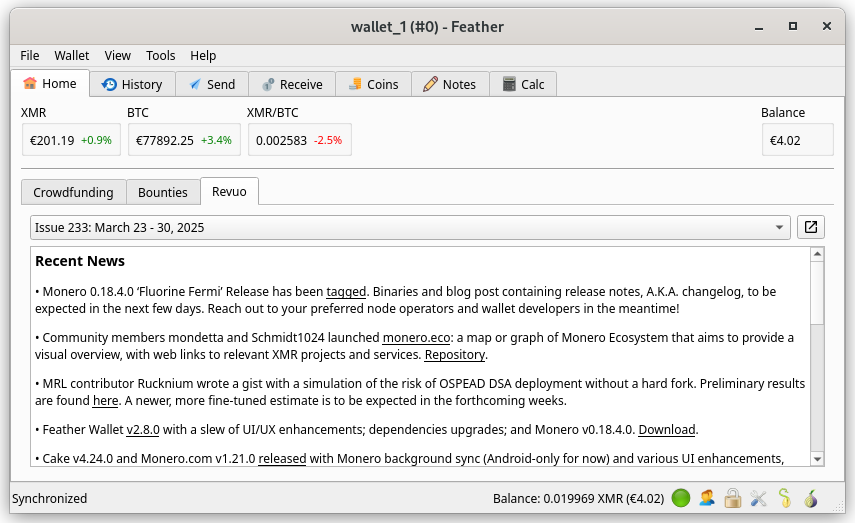The image size is (855, 523).
Task: Open Revuo issue in external browser icon
Action: click(811, 227)
